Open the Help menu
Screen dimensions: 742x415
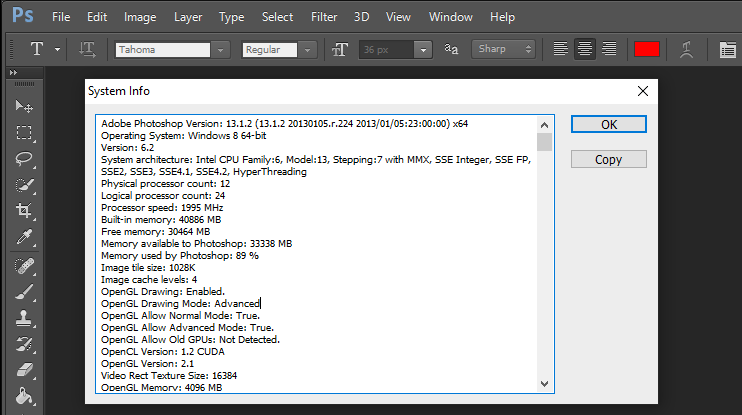[502, 17]
